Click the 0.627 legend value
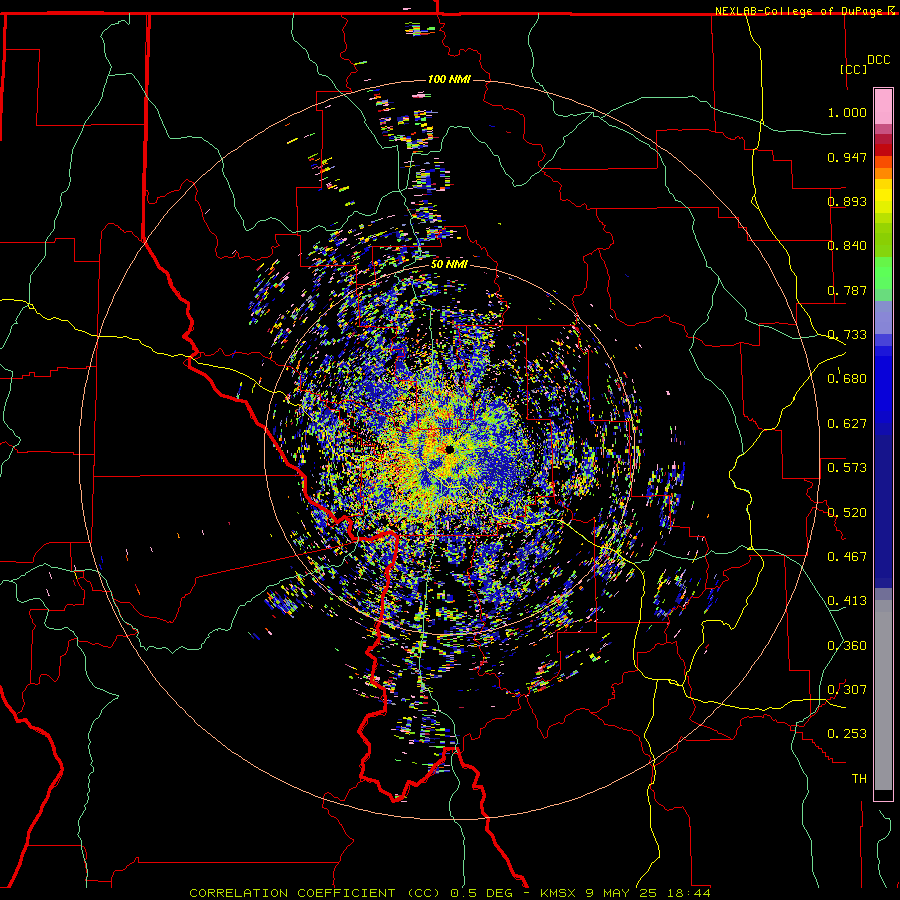This screenshot has height=900, width=900. click(847, 424)
